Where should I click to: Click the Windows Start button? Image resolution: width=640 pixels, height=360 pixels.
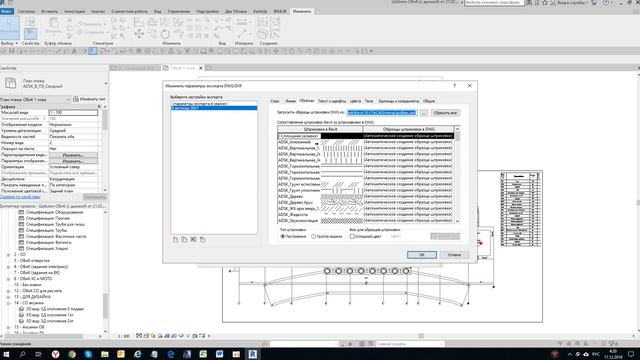[6, 354]
